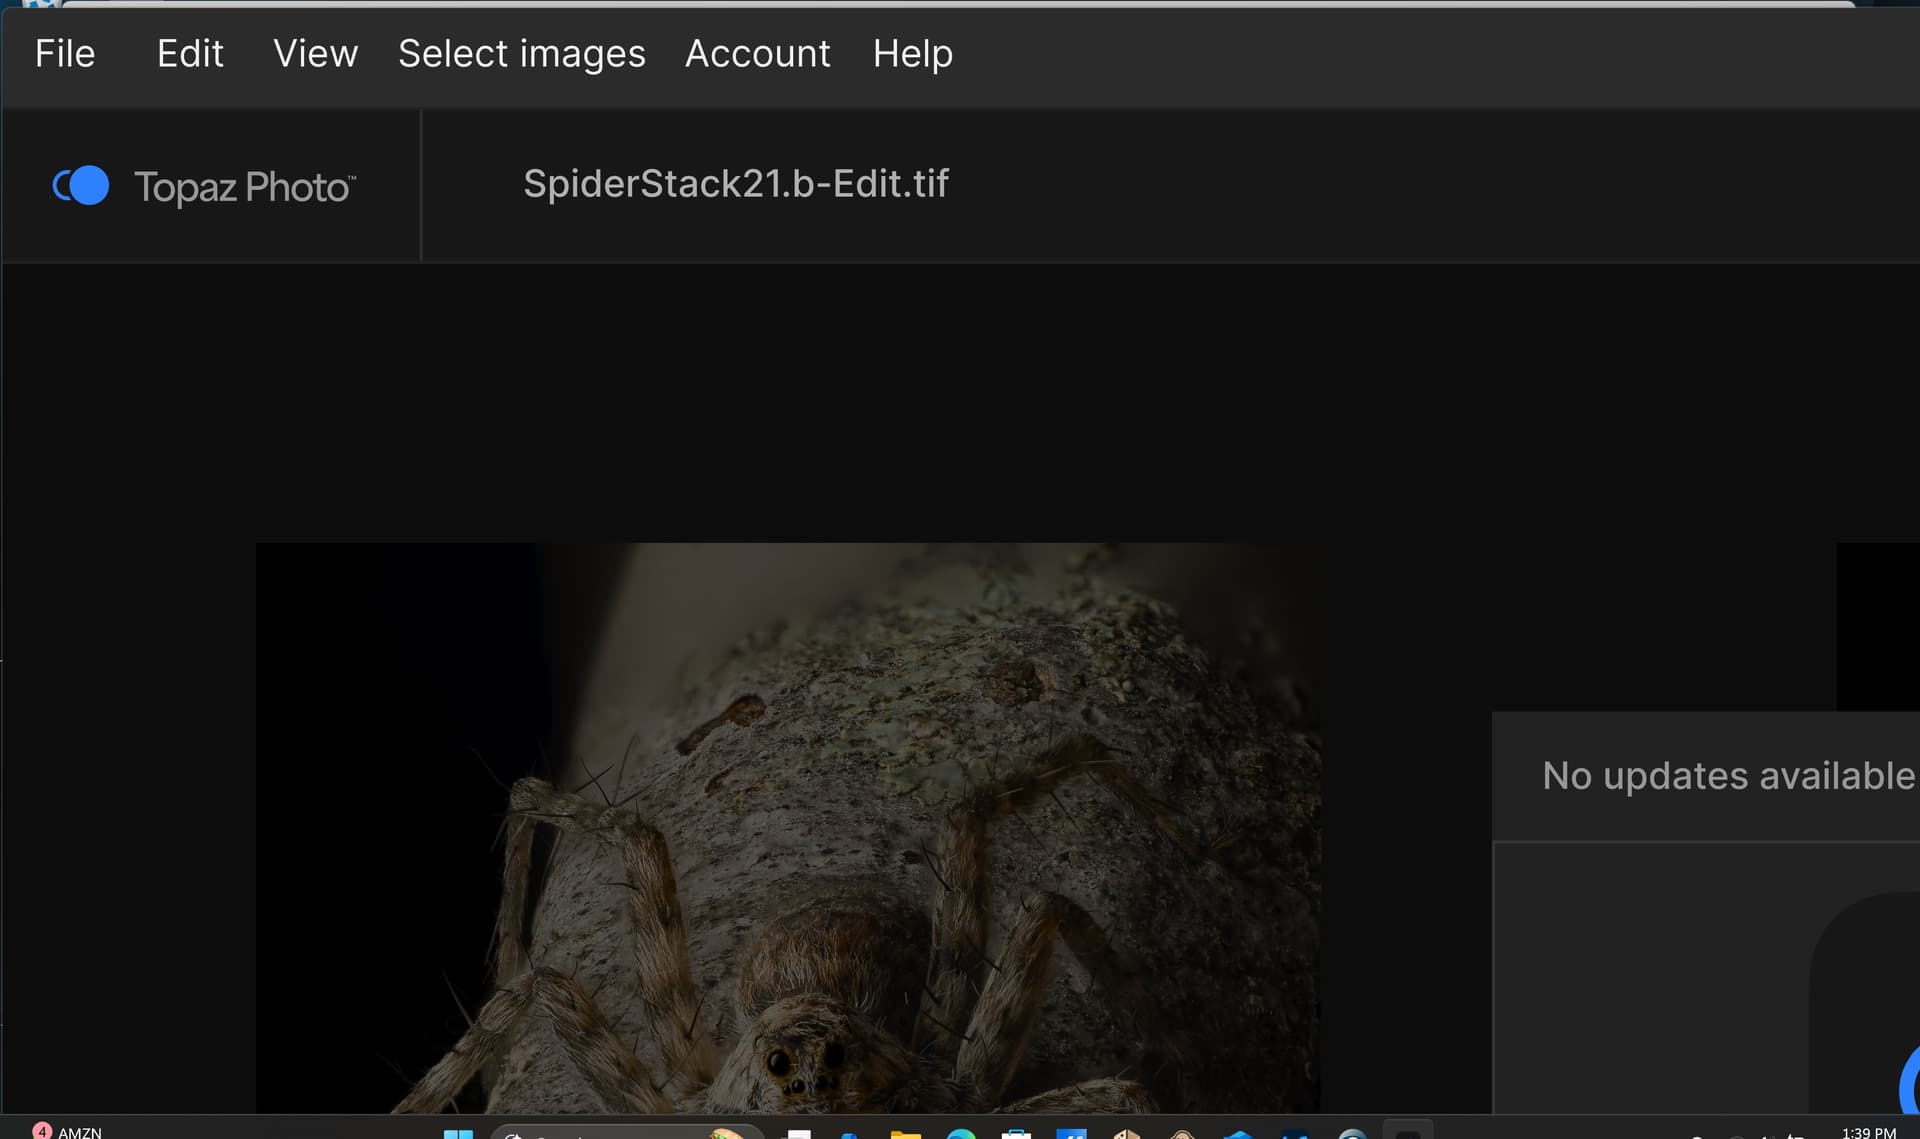Open the File menu
This screenshot has height=1139, width=1920.
click(65, 54)
